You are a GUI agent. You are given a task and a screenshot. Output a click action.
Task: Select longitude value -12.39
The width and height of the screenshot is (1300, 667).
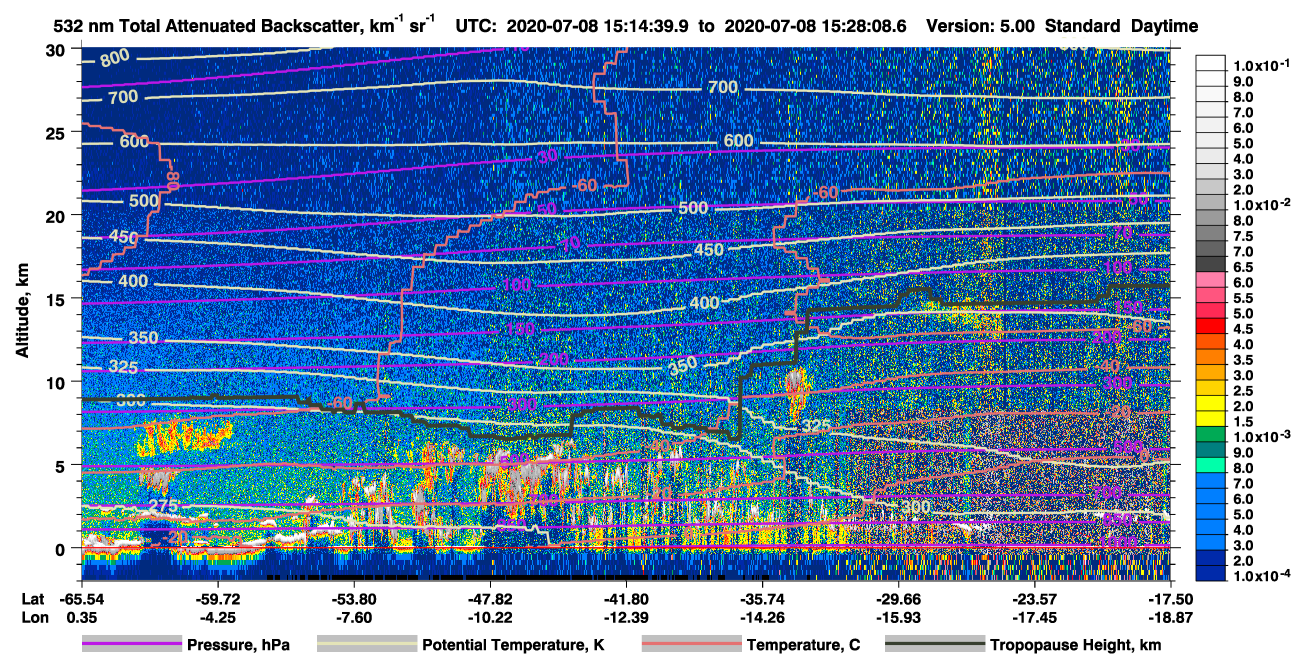(625, 618)
